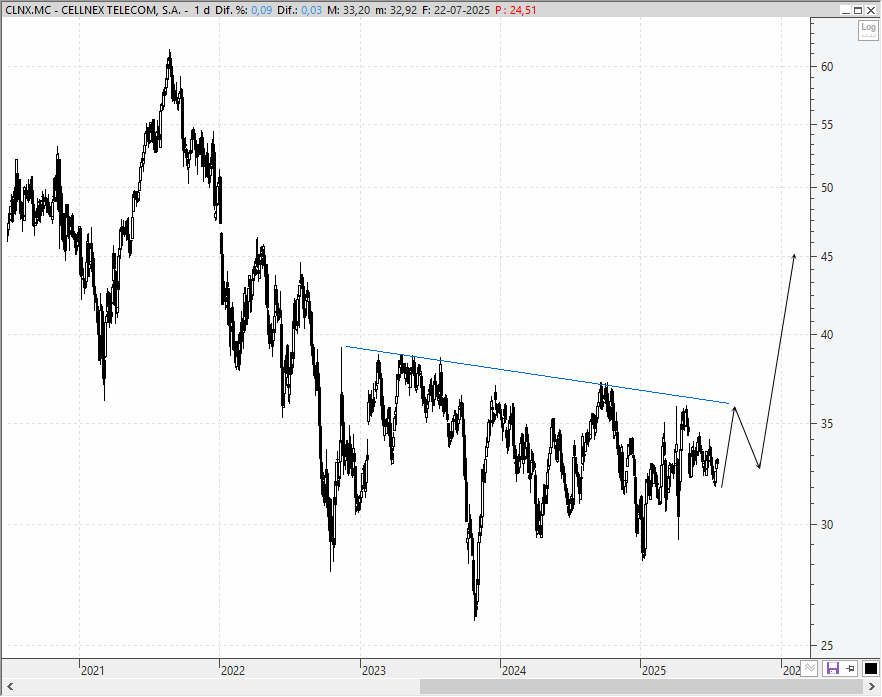Viewport: 882px width, 697px height.
Task: Click the 45 price axis label
Action: tap(826, 257)
